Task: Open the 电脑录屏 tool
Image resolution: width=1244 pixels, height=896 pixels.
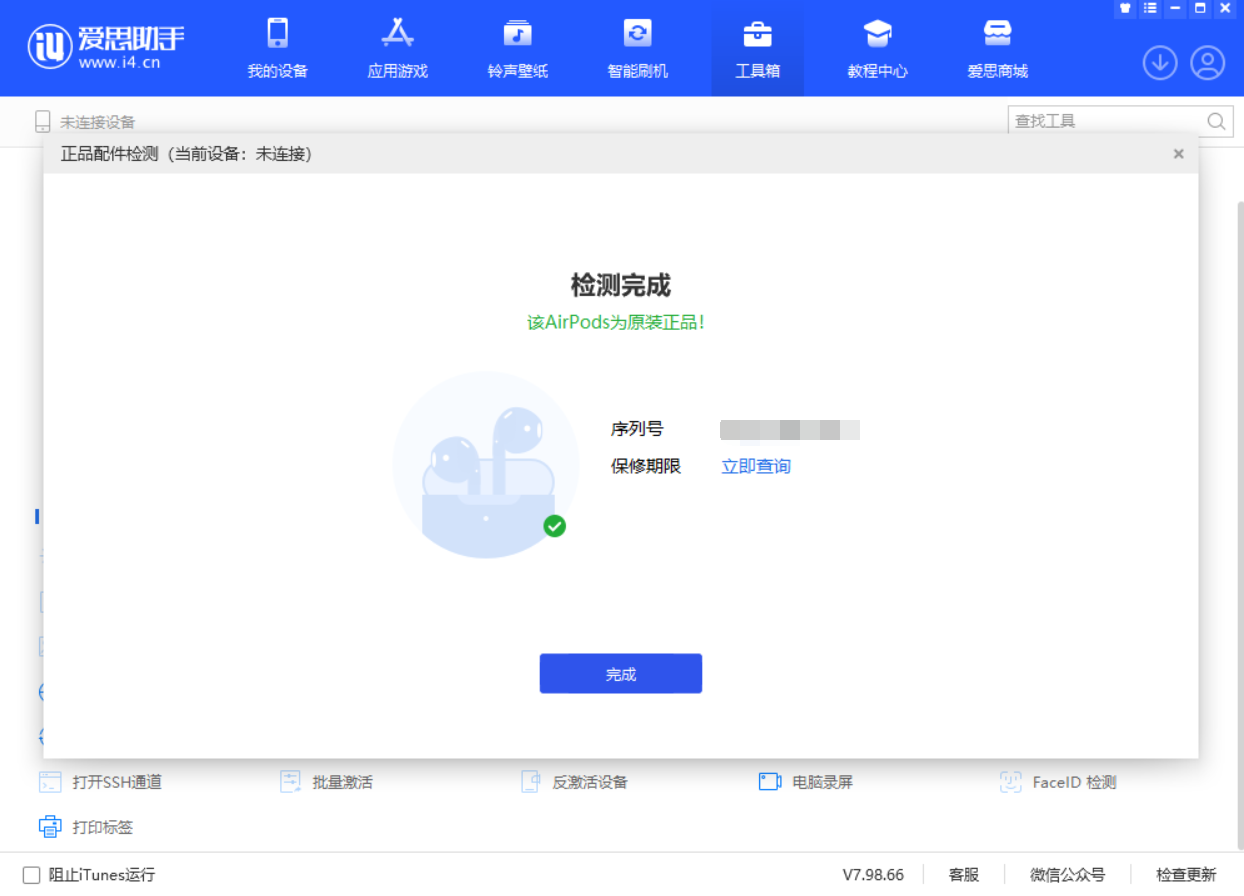Action: 806,782
